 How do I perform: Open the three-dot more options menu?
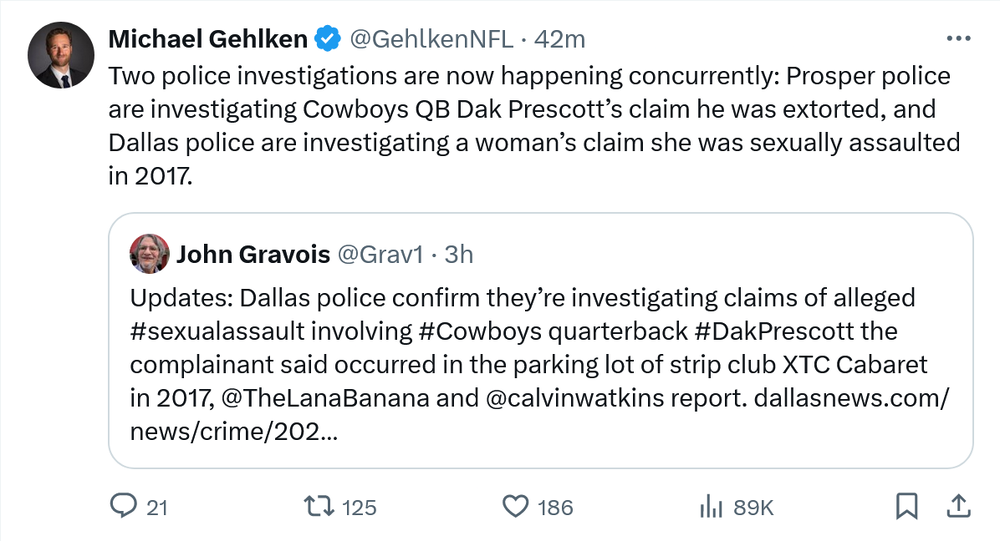pyautogui.click(x=958, y=39)
